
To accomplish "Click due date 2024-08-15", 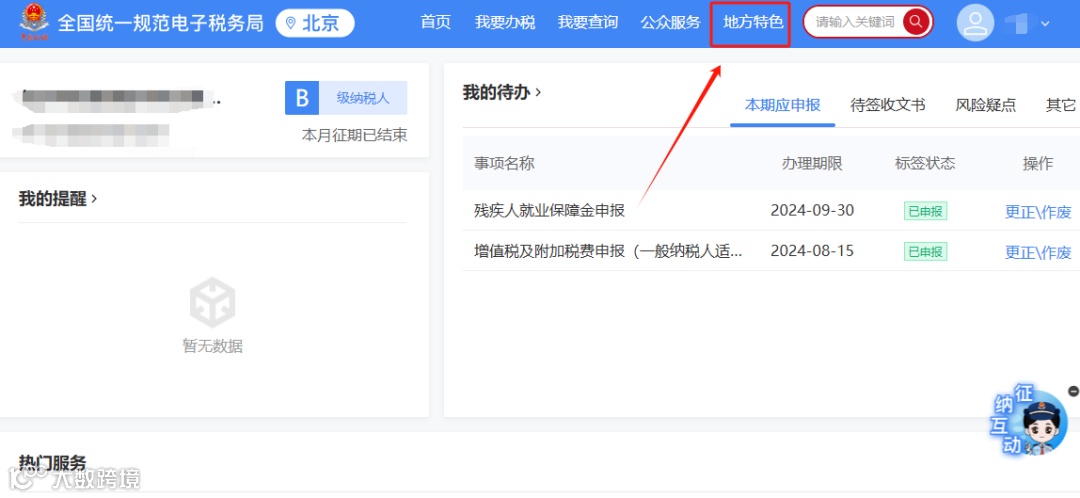I will pos(812,251).
